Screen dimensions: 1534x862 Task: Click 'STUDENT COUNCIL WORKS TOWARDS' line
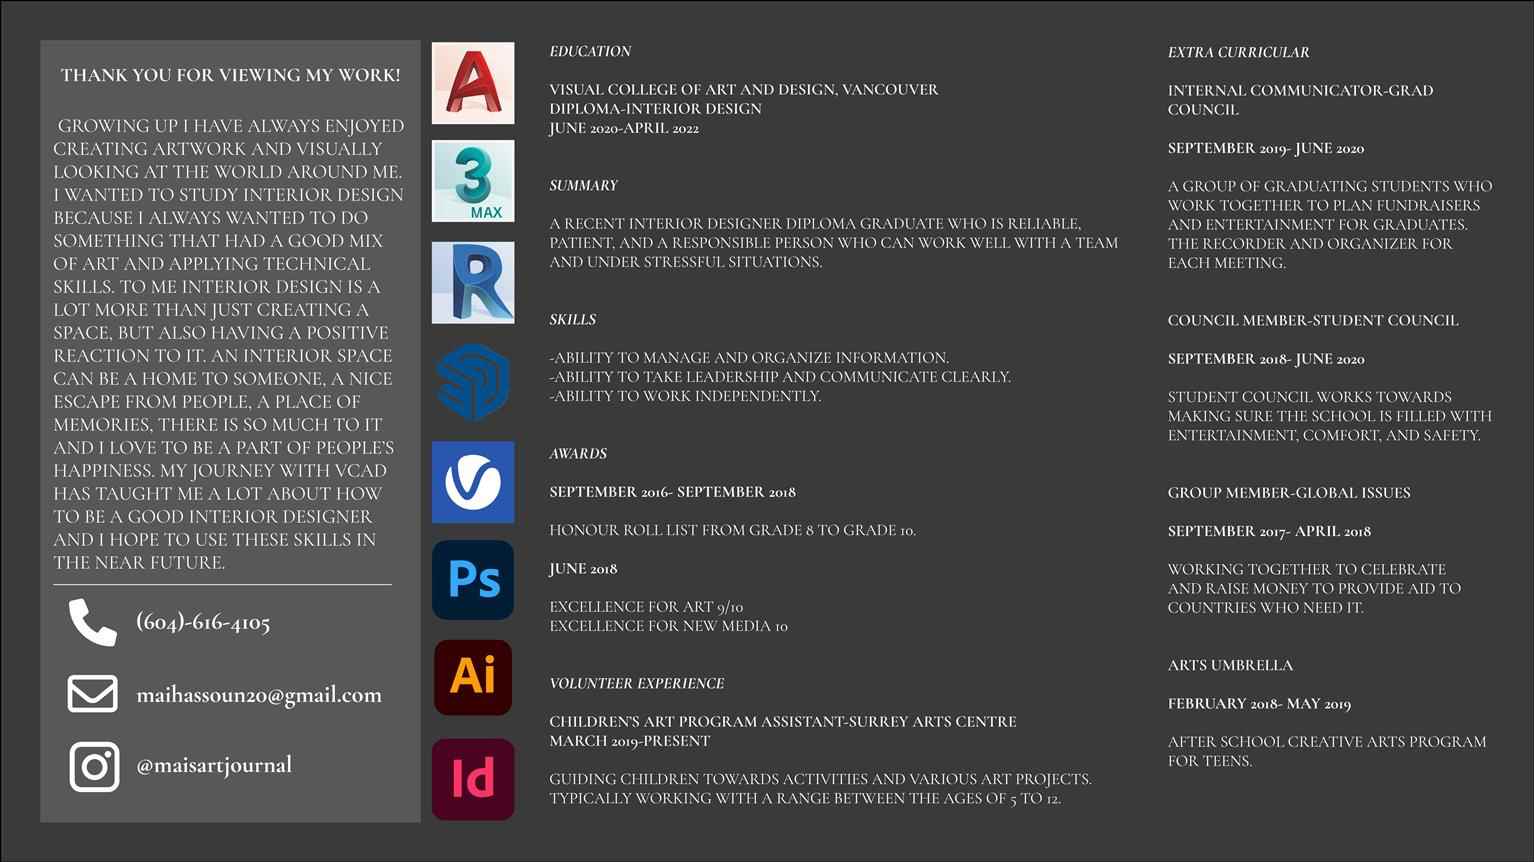coord(1310,397)
